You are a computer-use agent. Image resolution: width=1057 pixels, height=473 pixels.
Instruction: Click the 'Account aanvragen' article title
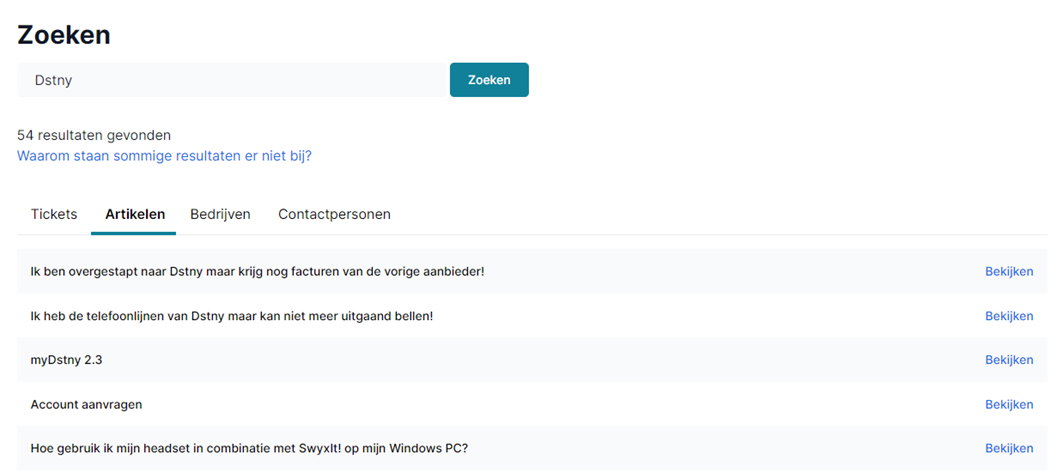click(86, 404)
